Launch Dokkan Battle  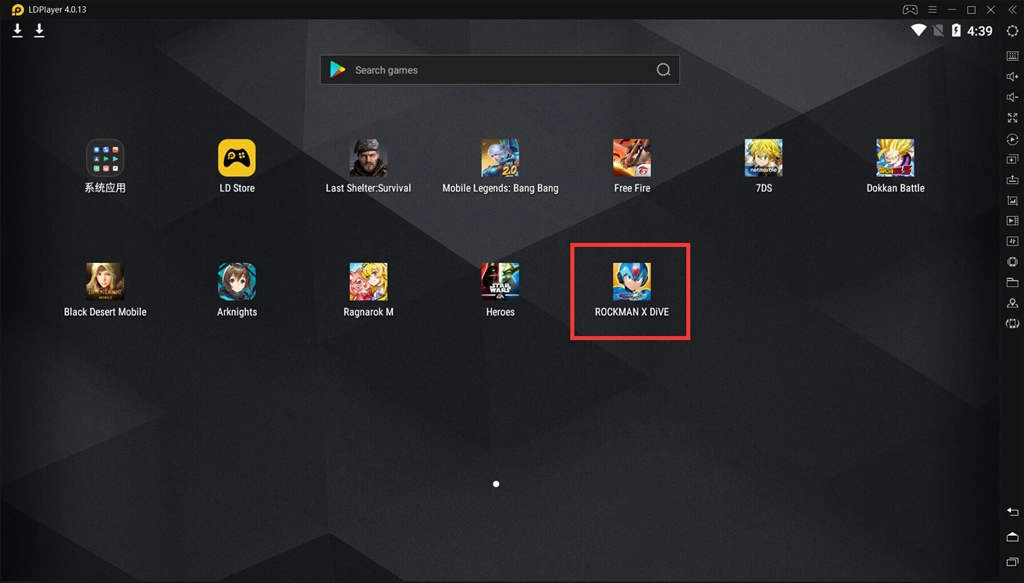(x=895, y=157)
